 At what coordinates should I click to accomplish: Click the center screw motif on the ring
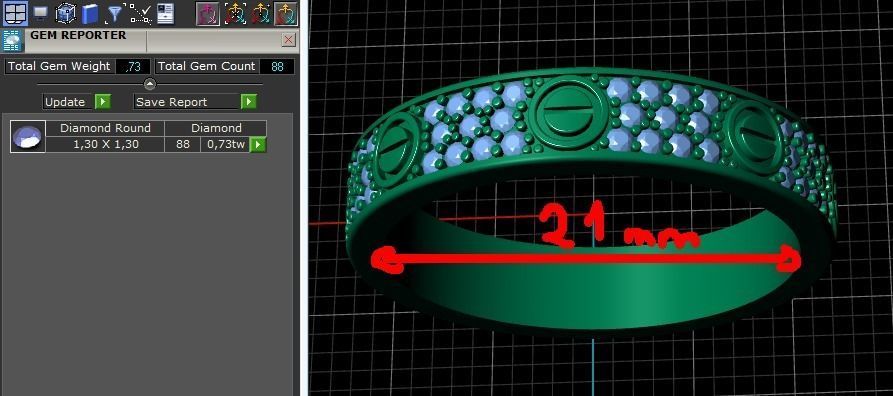tap(567, 113)
